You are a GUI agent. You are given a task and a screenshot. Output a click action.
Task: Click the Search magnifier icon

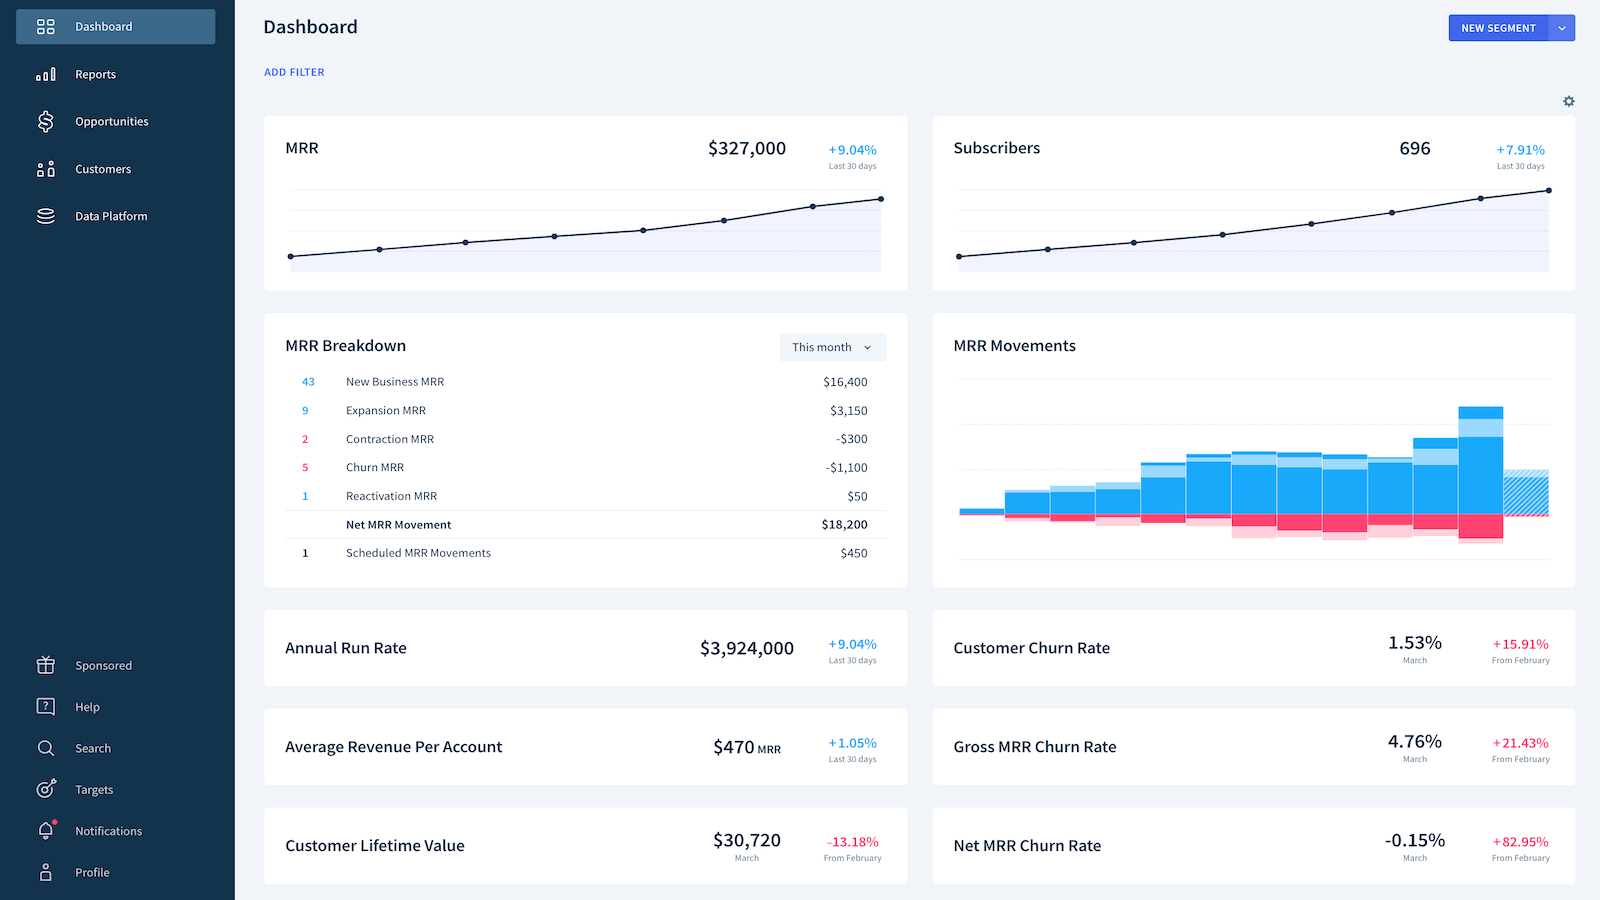pos(46,749)
